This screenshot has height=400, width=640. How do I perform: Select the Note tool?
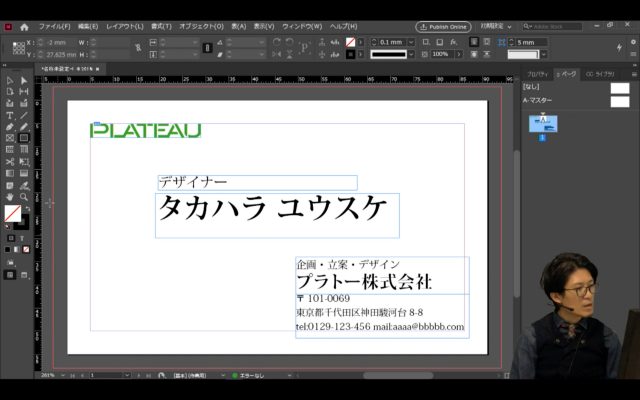[10, 186]
